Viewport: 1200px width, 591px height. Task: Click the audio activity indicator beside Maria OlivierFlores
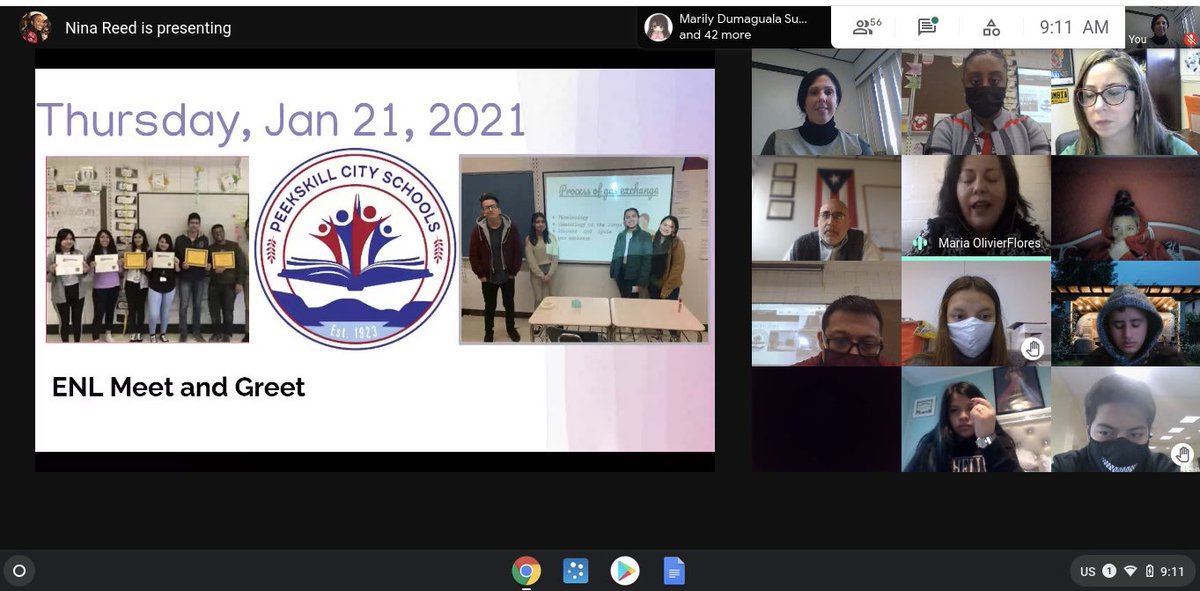coord(920,243)
